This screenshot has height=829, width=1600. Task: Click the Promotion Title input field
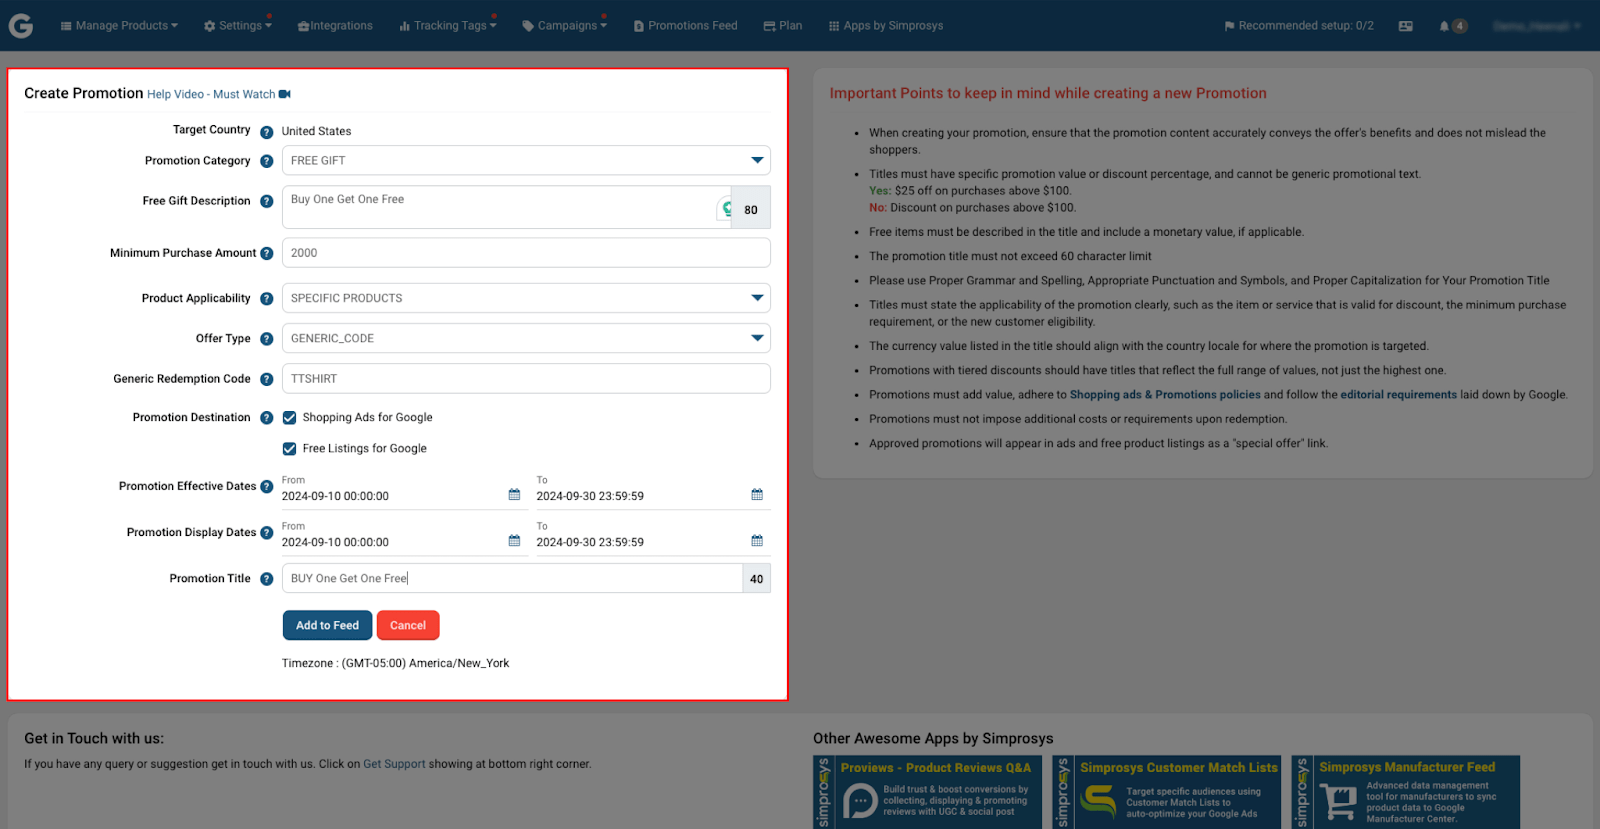click(512, 578)
